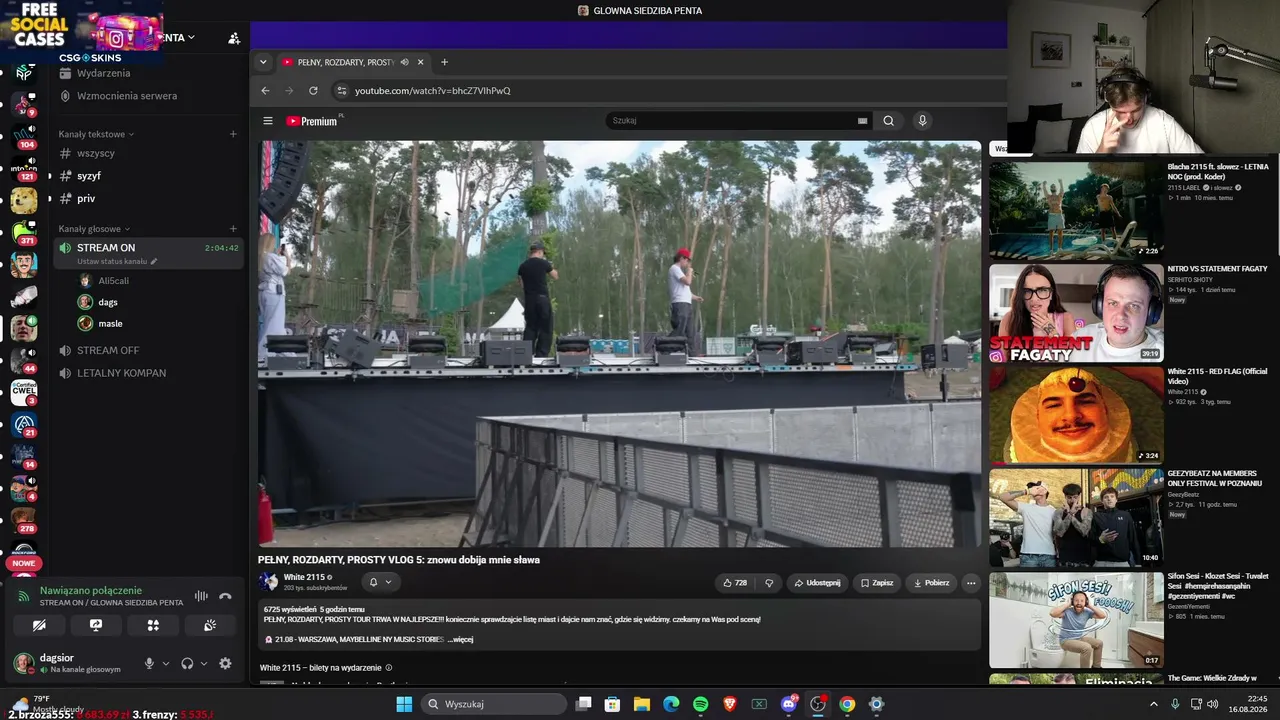Turn on the camera in Discord

[x=39, y=625]
